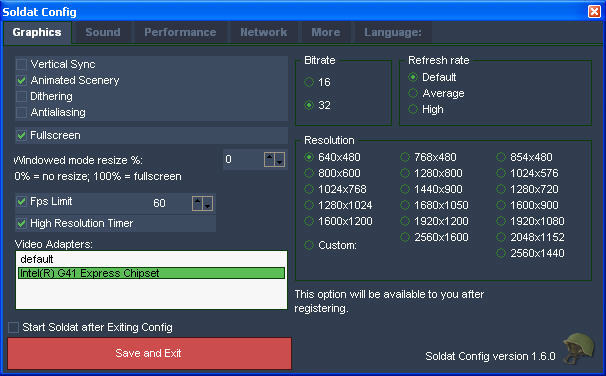Select 854x480 resolution

501,157
